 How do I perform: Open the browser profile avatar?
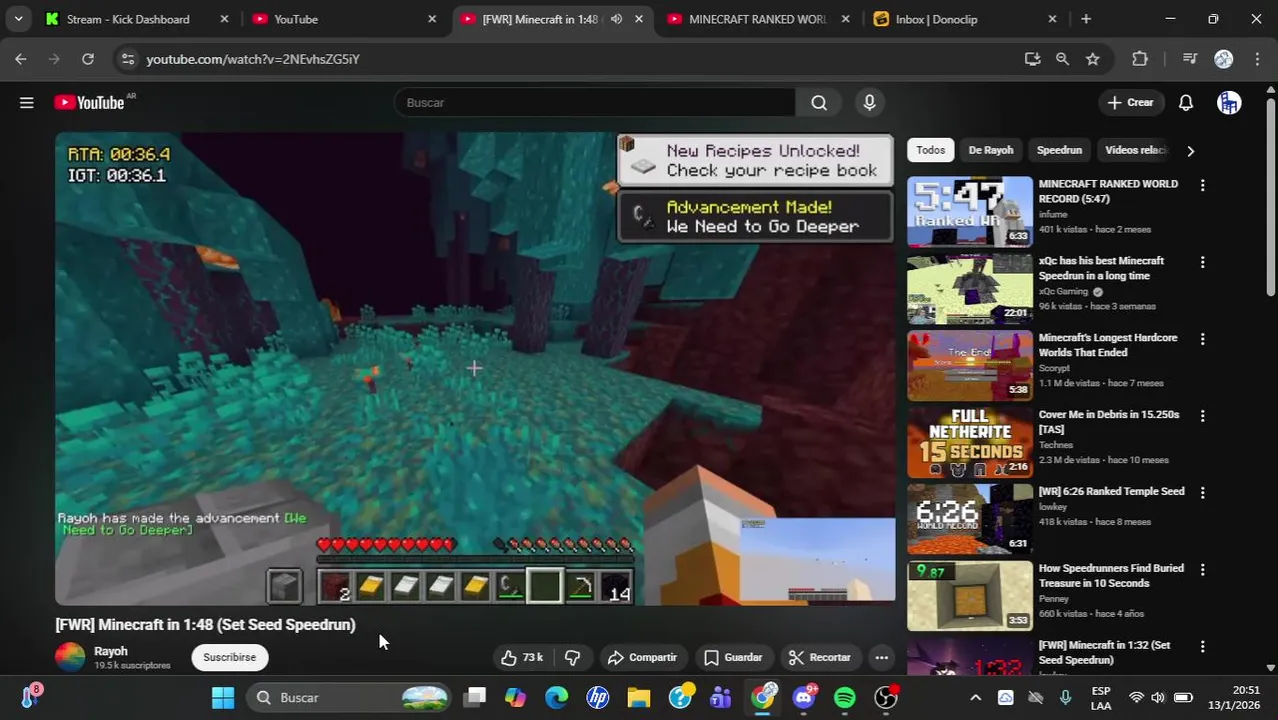(x=1223, y=59)
